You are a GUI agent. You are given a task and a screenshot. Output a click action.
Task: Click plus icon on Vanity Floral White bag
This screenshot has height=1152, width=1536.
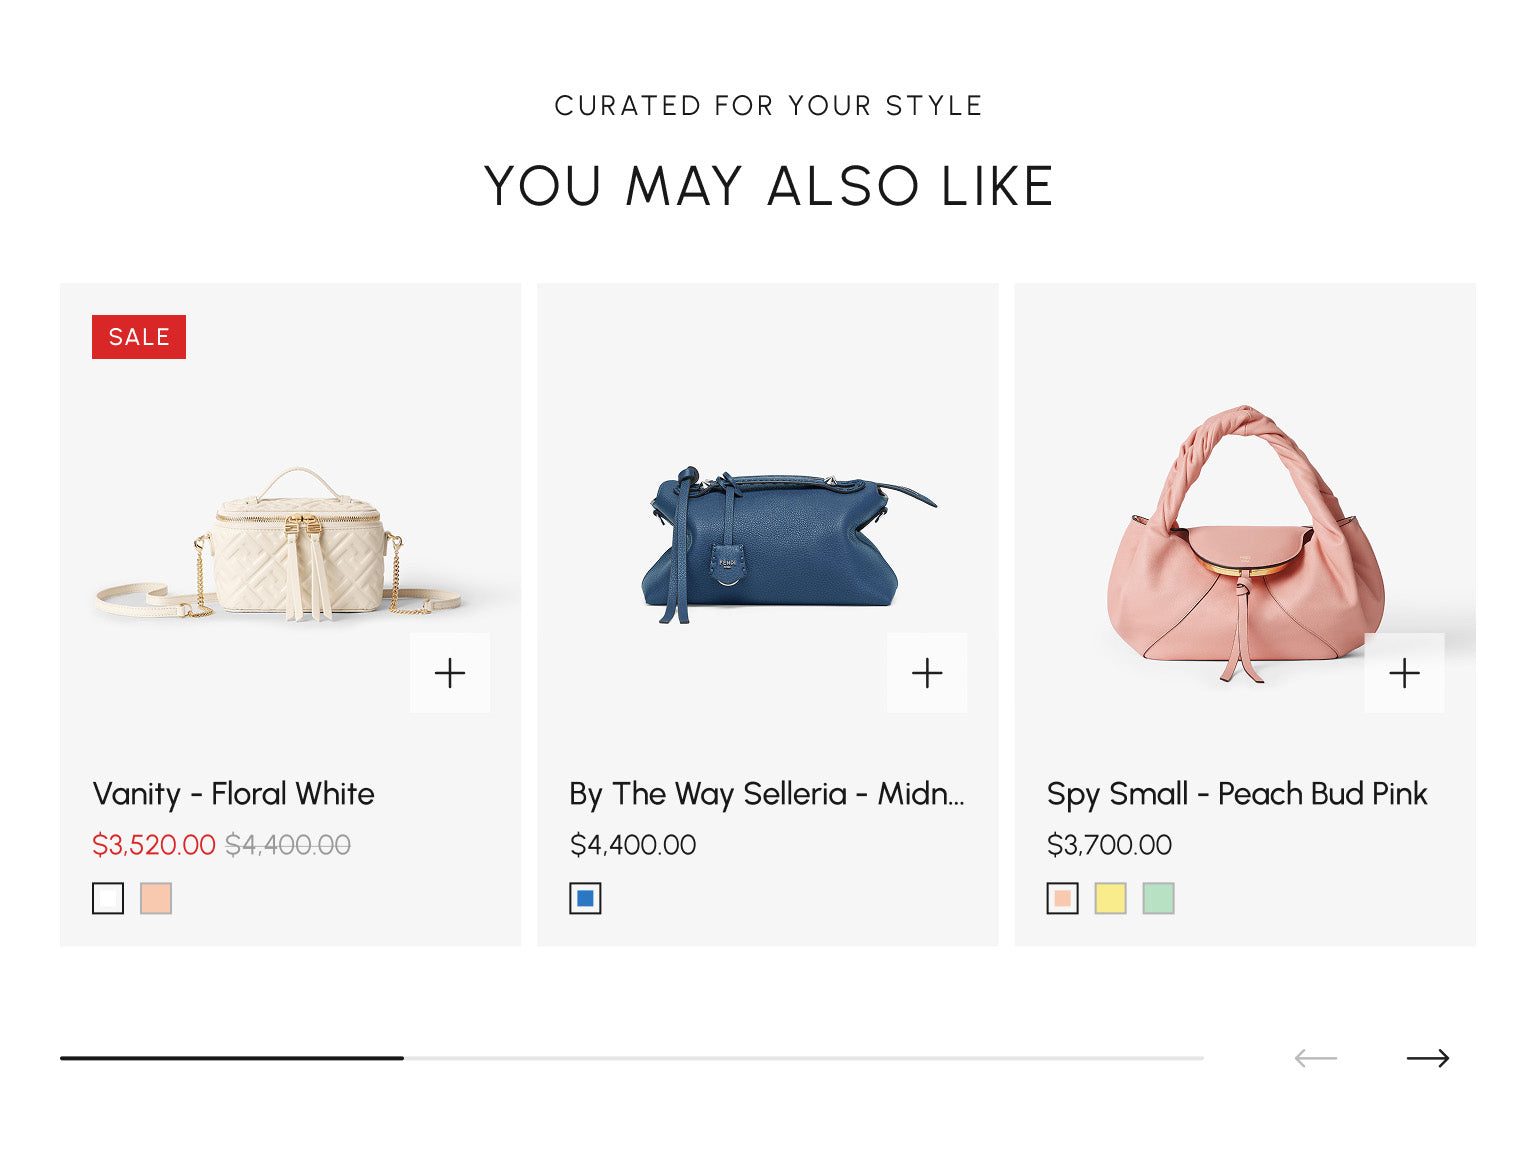tap(450, 673)
